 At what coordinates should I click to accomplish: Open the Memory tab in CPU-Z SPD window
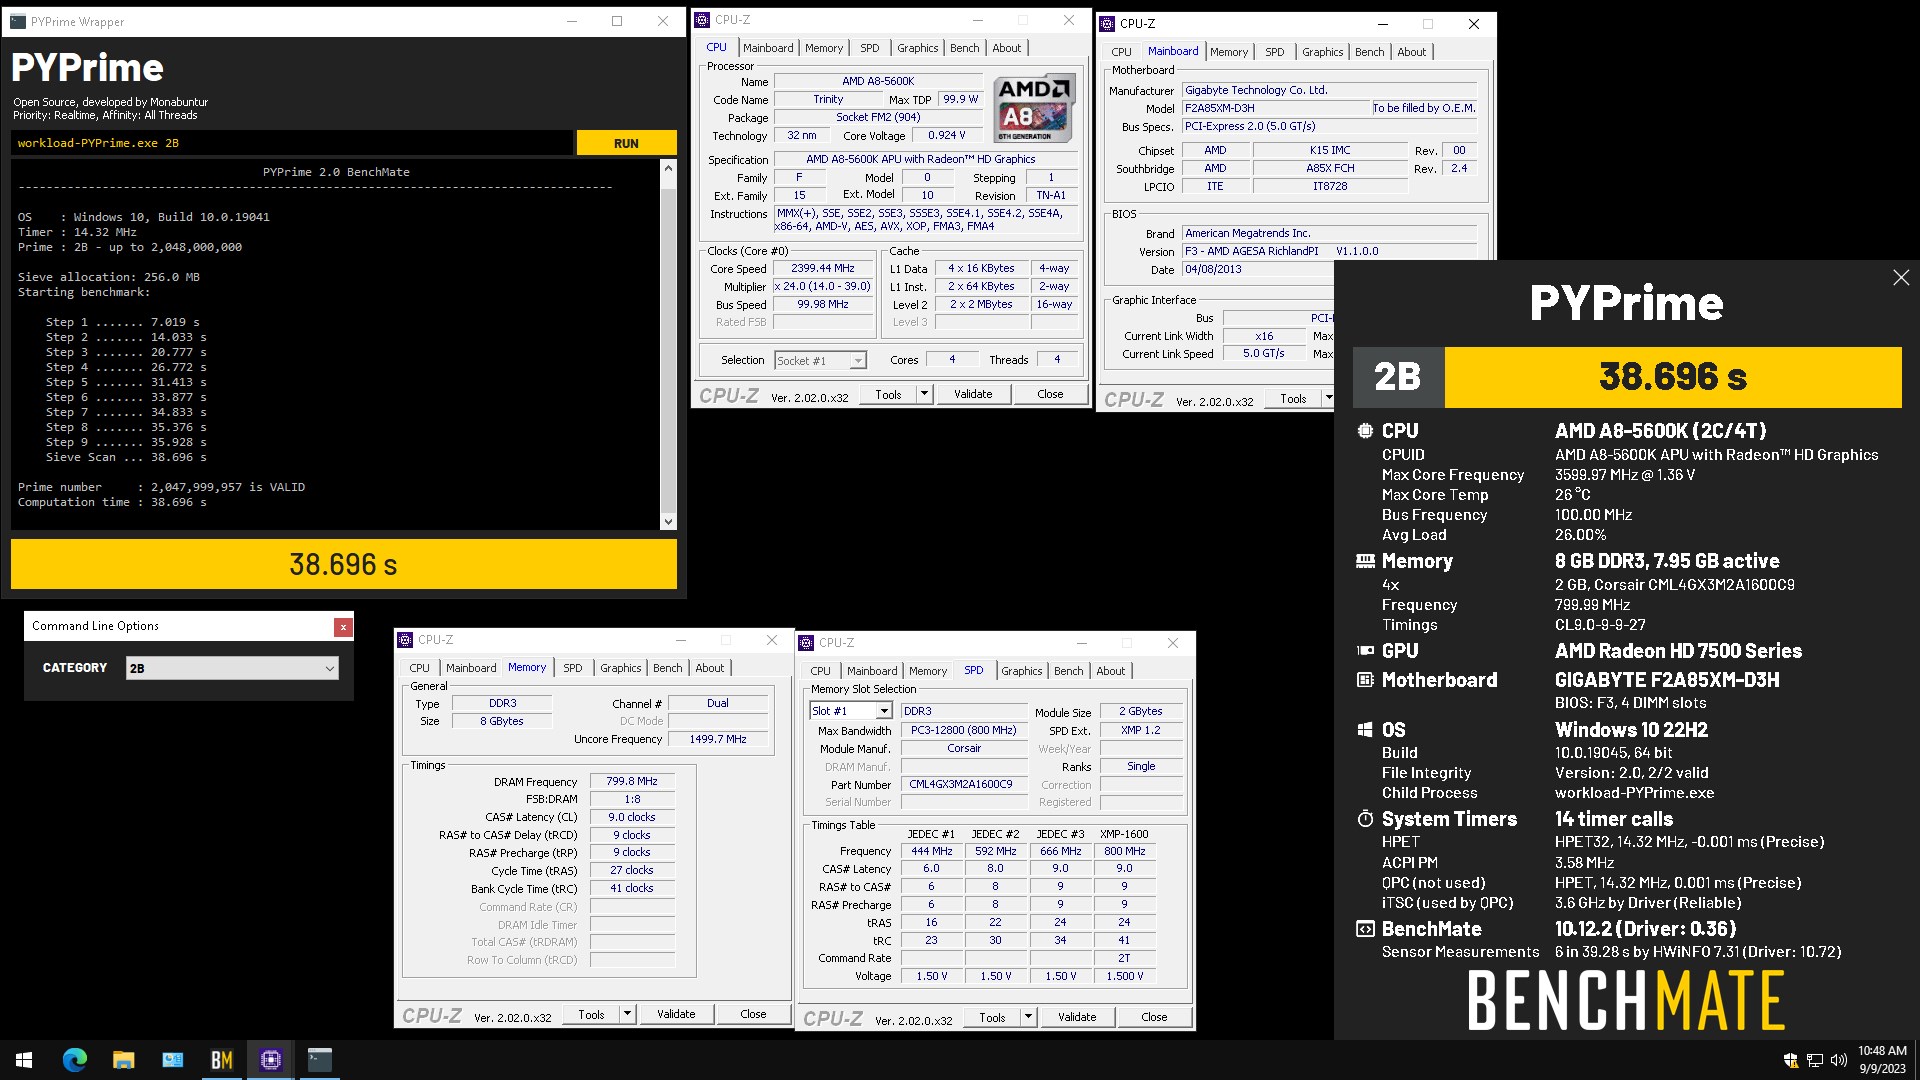927,671
